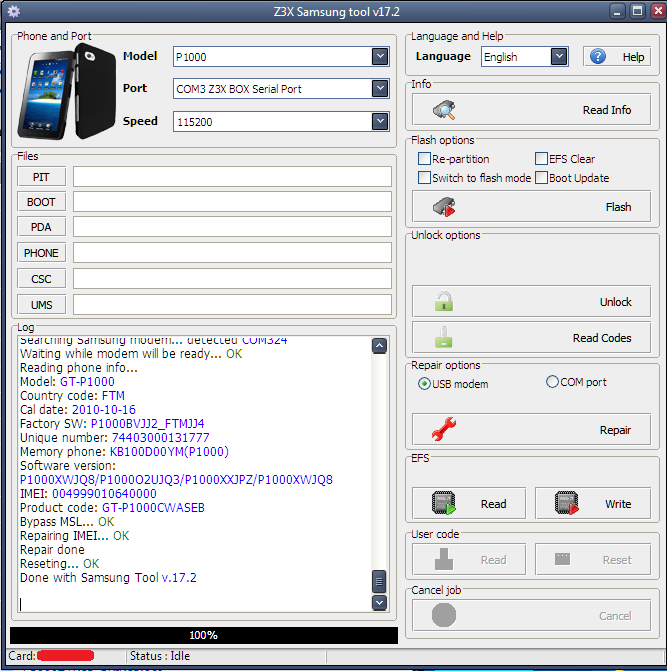
Task: Click the CSC file button
Action: pyautogui.click(x=42, y=279)
